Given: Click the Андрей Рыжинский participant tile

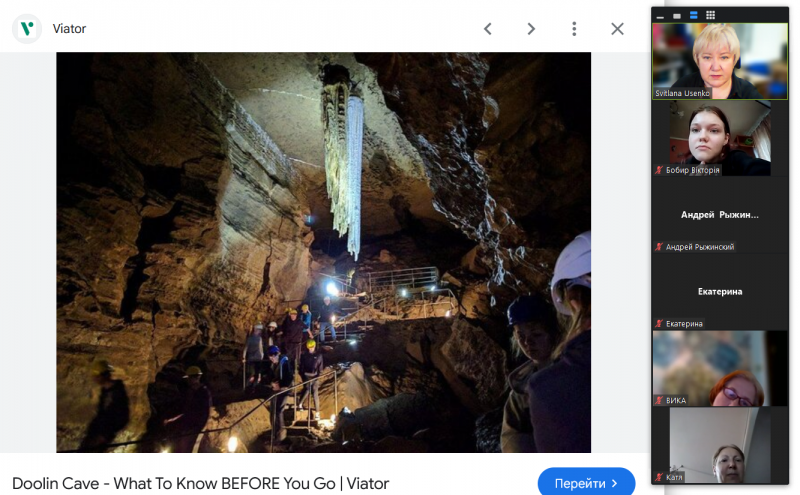Looking at the screenshot, I should tap(720, 215).
